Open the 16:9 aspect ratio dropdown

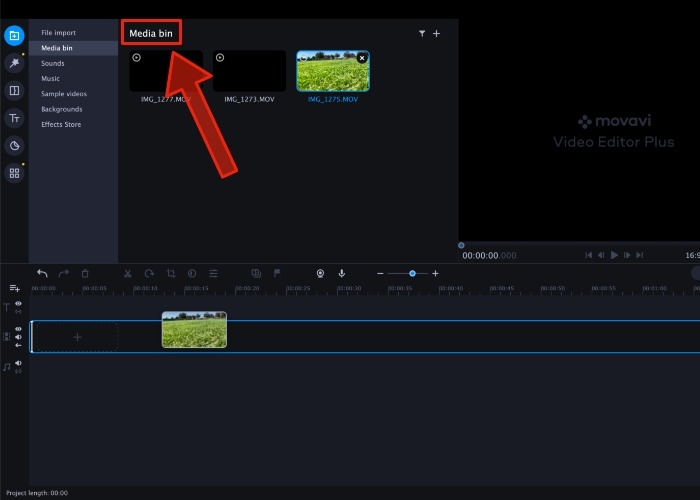(692, 256)
